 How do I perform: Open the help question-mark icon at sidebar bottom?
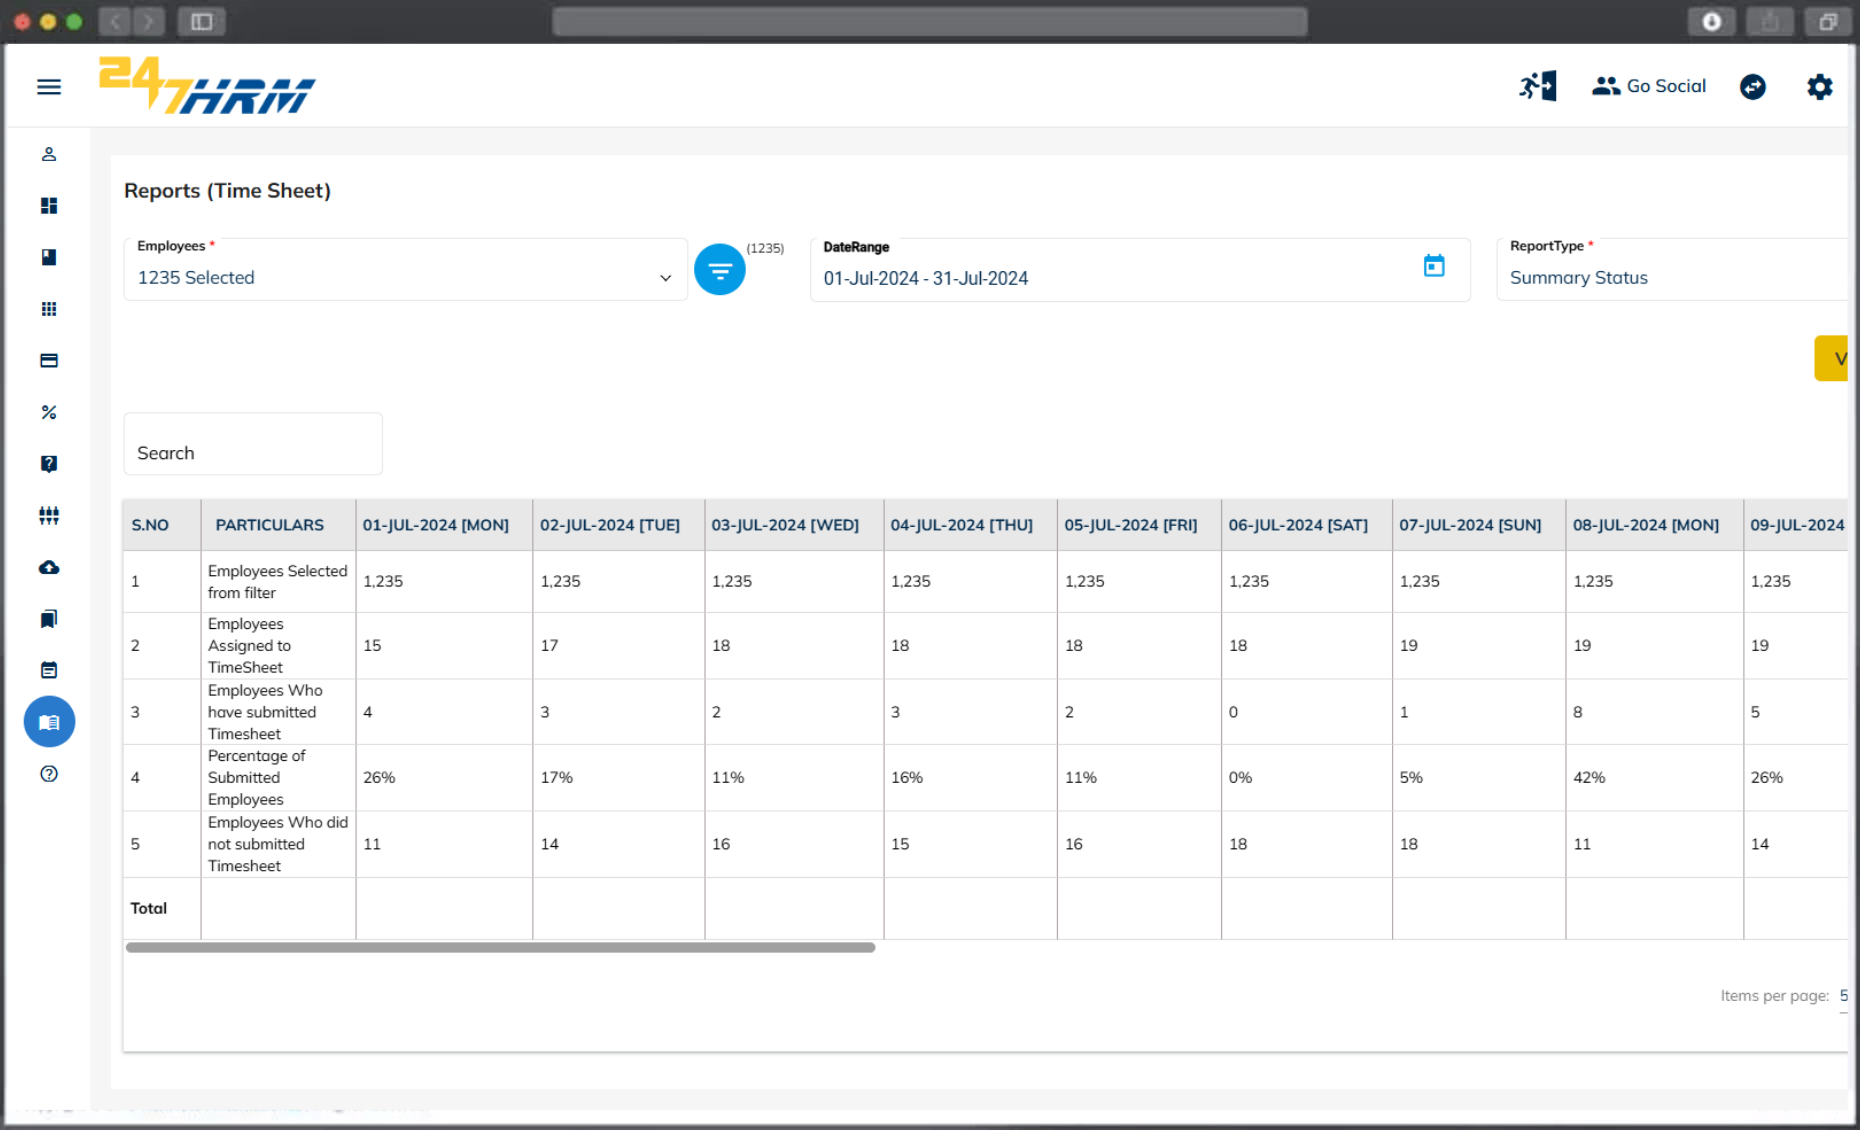click(48, 774)
